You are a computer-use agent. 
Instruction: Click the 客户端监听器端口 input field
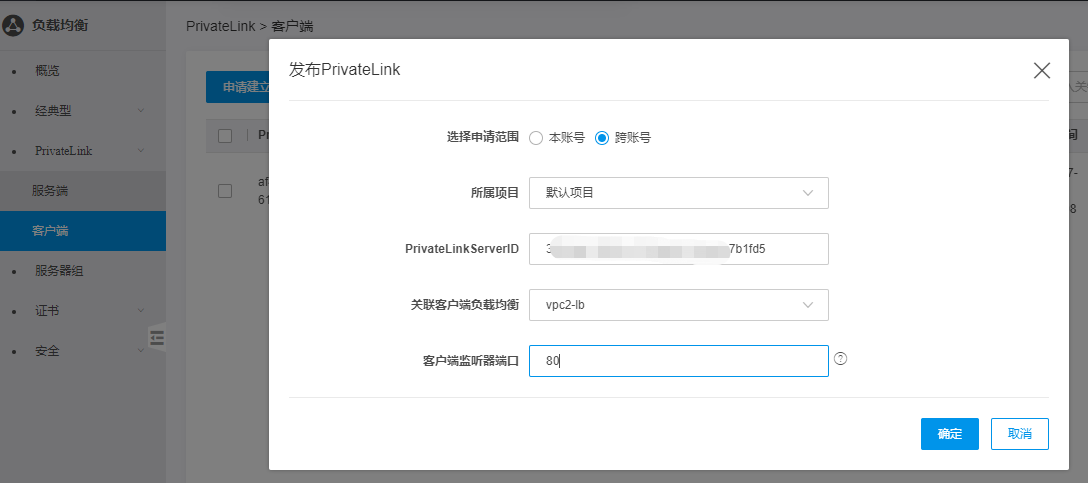tap(679, 361)
